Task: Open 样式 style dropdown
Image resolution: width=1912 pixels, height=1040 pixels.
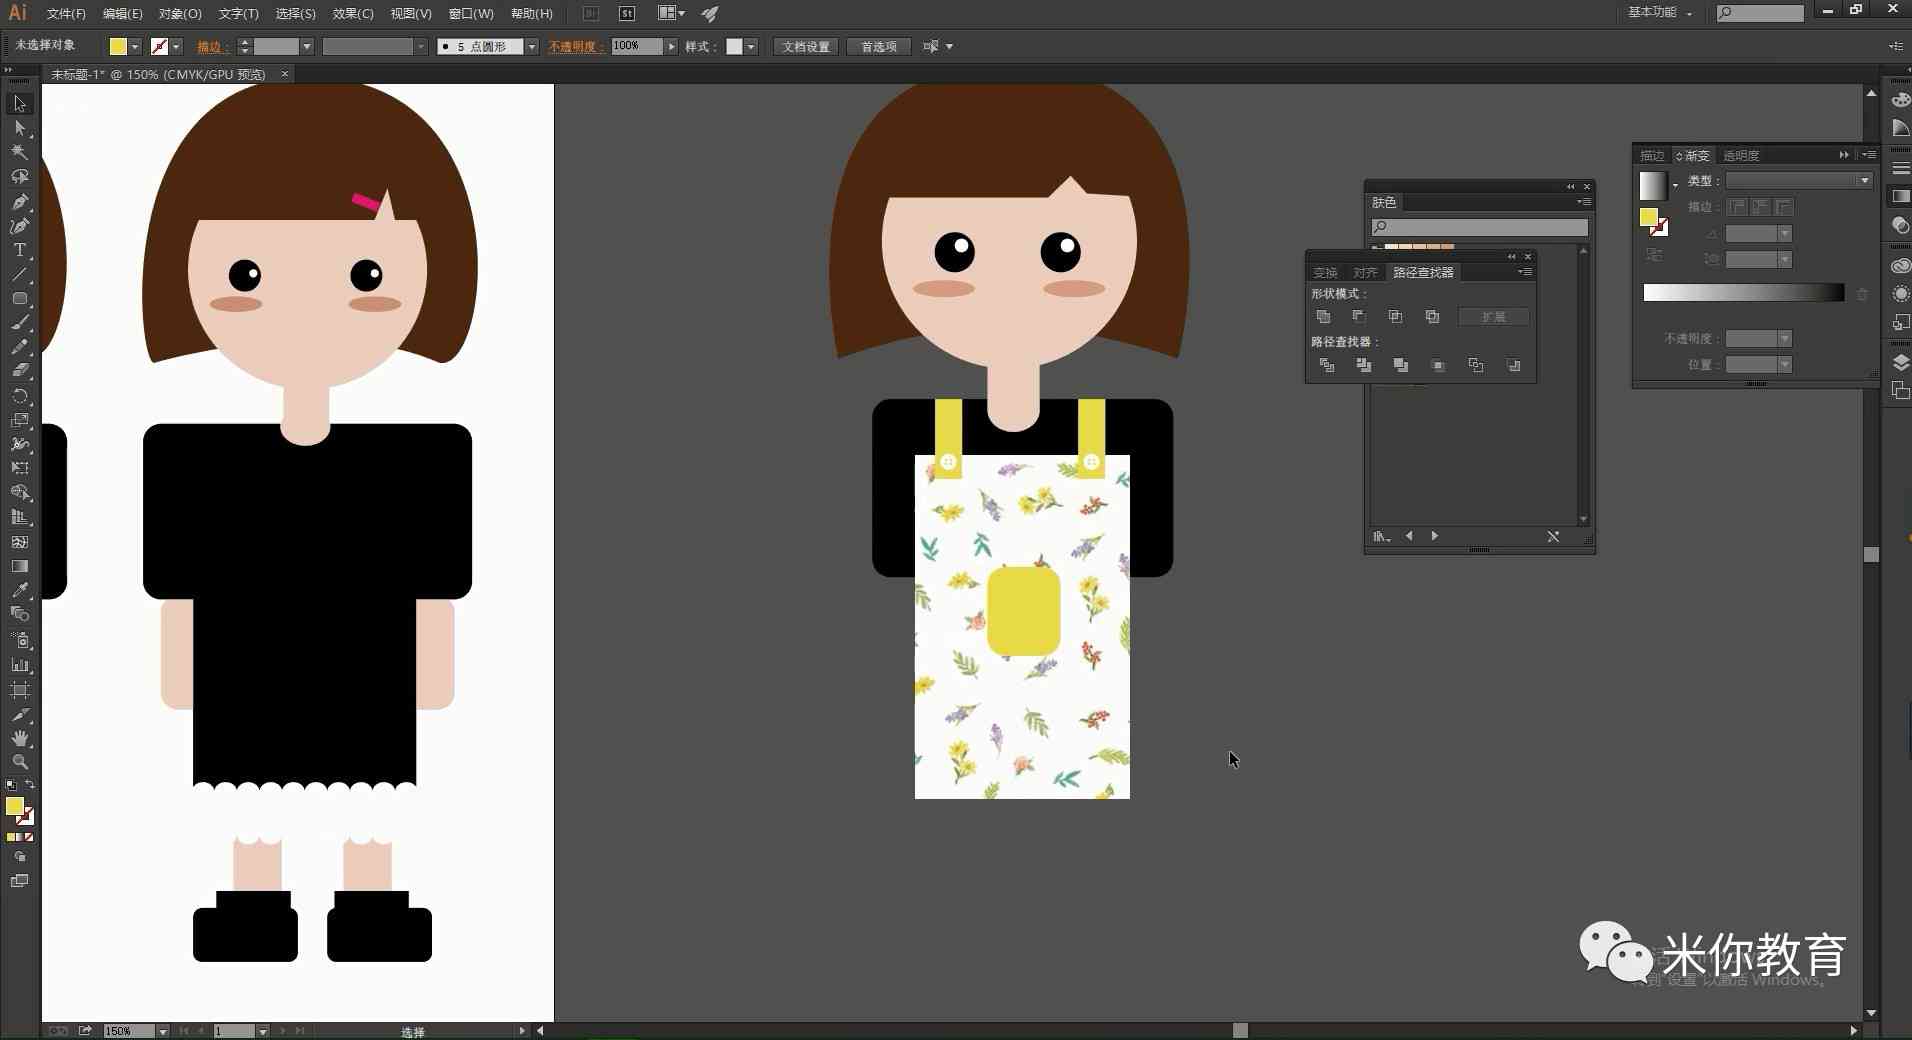Action: point(751,47)
